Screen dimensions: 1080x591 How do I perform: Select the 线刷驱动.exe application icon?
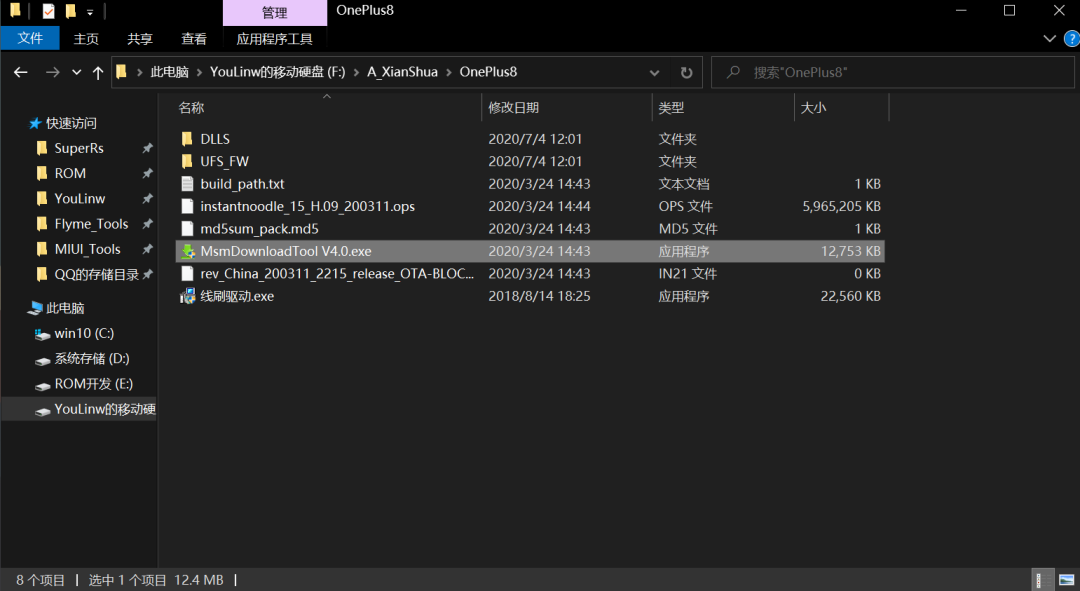point(187,296)
